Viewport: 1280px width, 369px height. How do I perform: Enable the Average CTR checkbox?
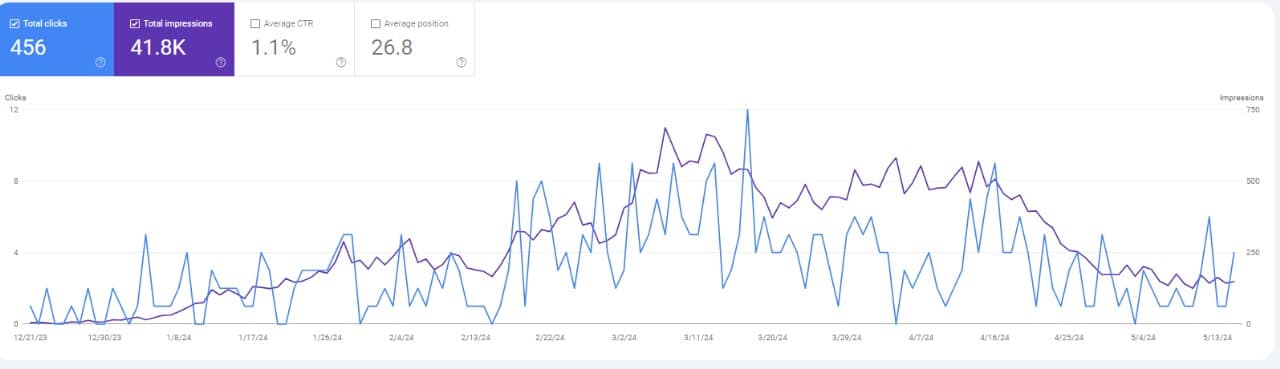click(255, 23)
